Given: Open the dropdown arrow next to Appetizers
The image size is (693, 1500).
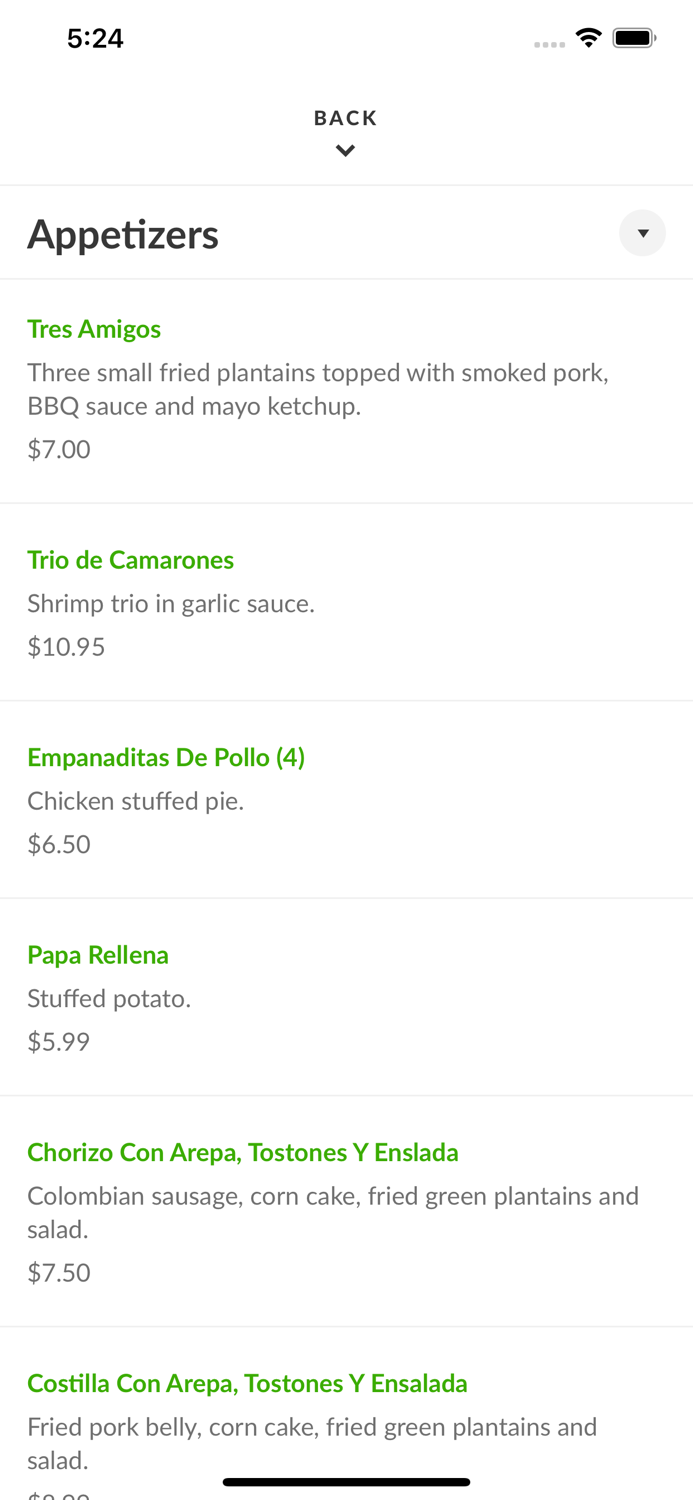Looking at the screenshot, I should tap(643, 233).
